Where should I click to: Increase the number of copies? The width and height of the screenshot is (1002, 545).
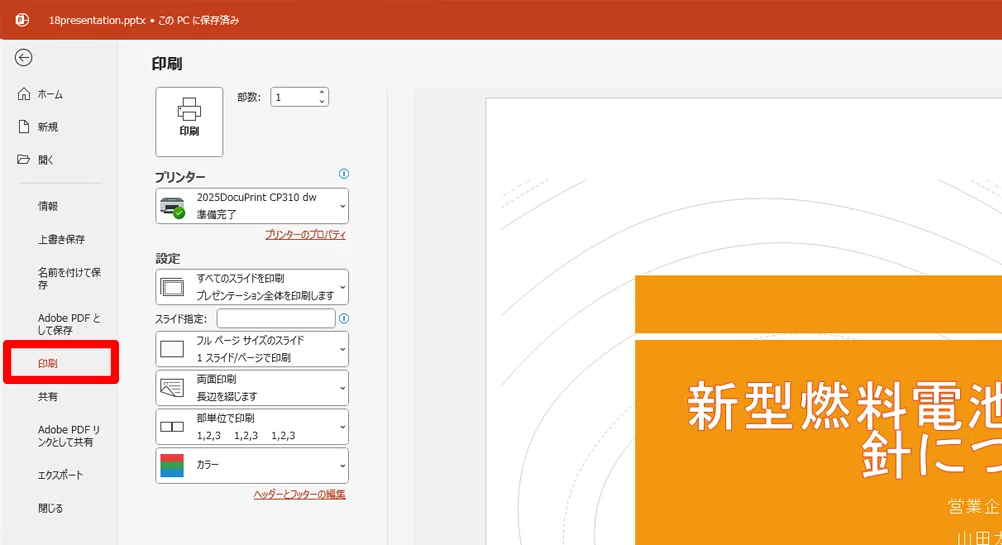(x=321, y=93)
